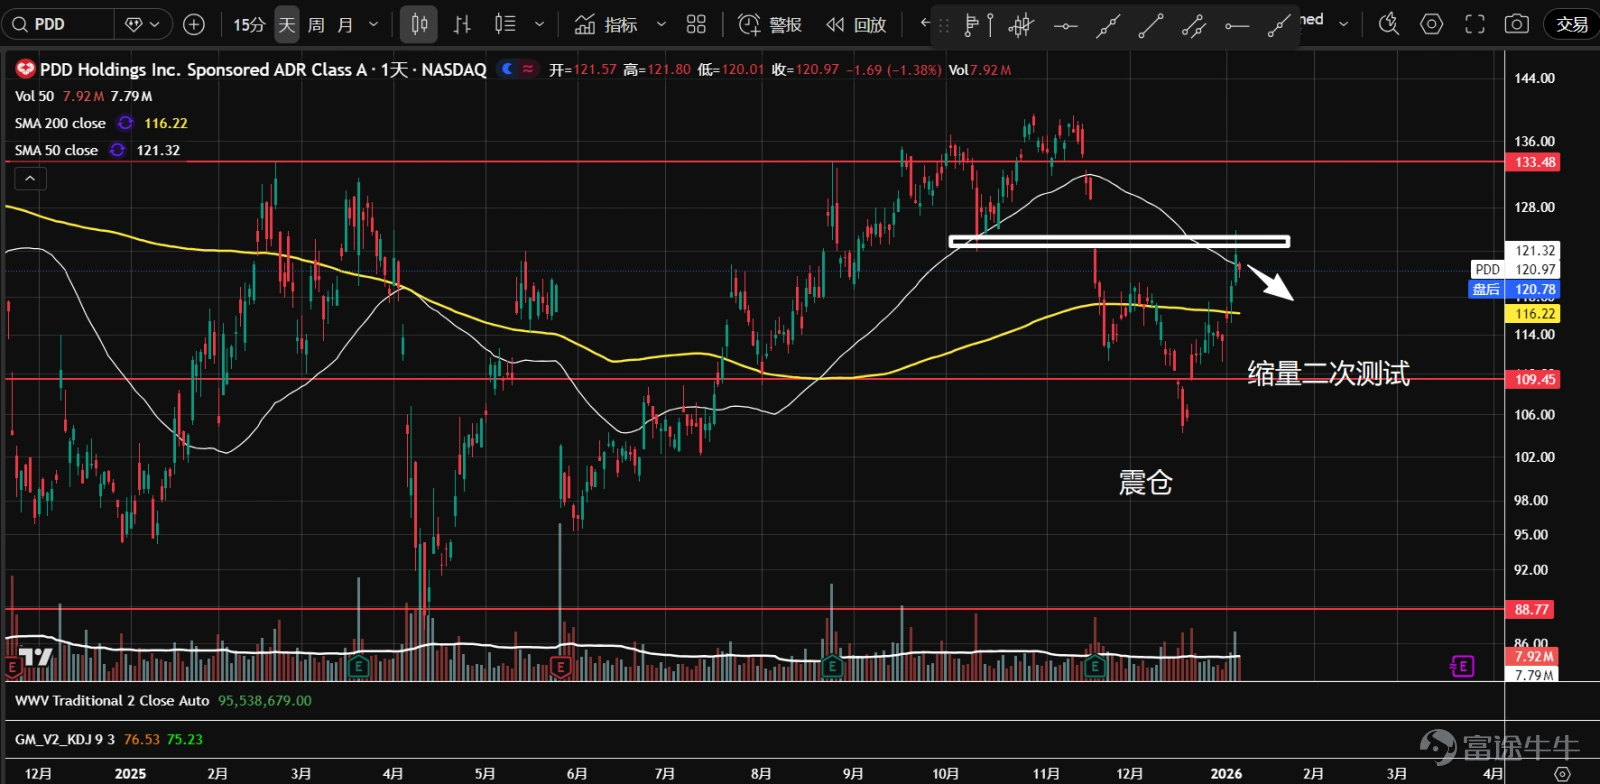Select candlestick chart style
This screenshot has width=1600, height=784.
(419, 24)
